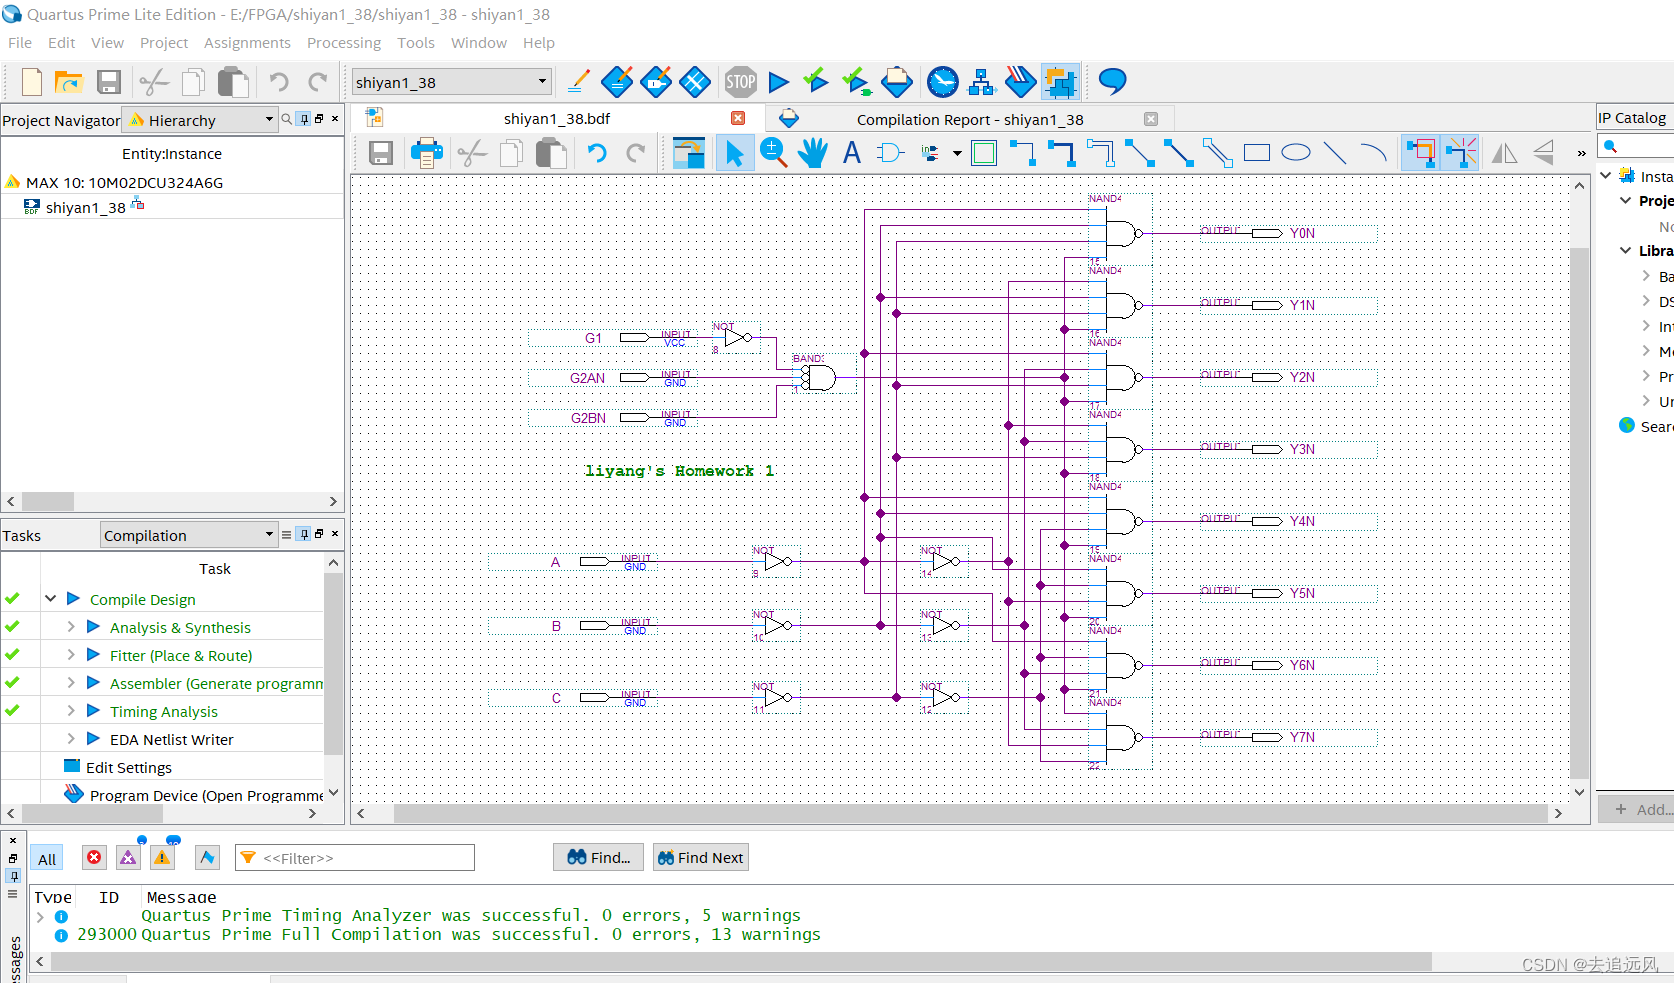Select the Rectangle drawing tool
The width and height of the screenshot is (1674, 983).
(x=1256, y=153)
